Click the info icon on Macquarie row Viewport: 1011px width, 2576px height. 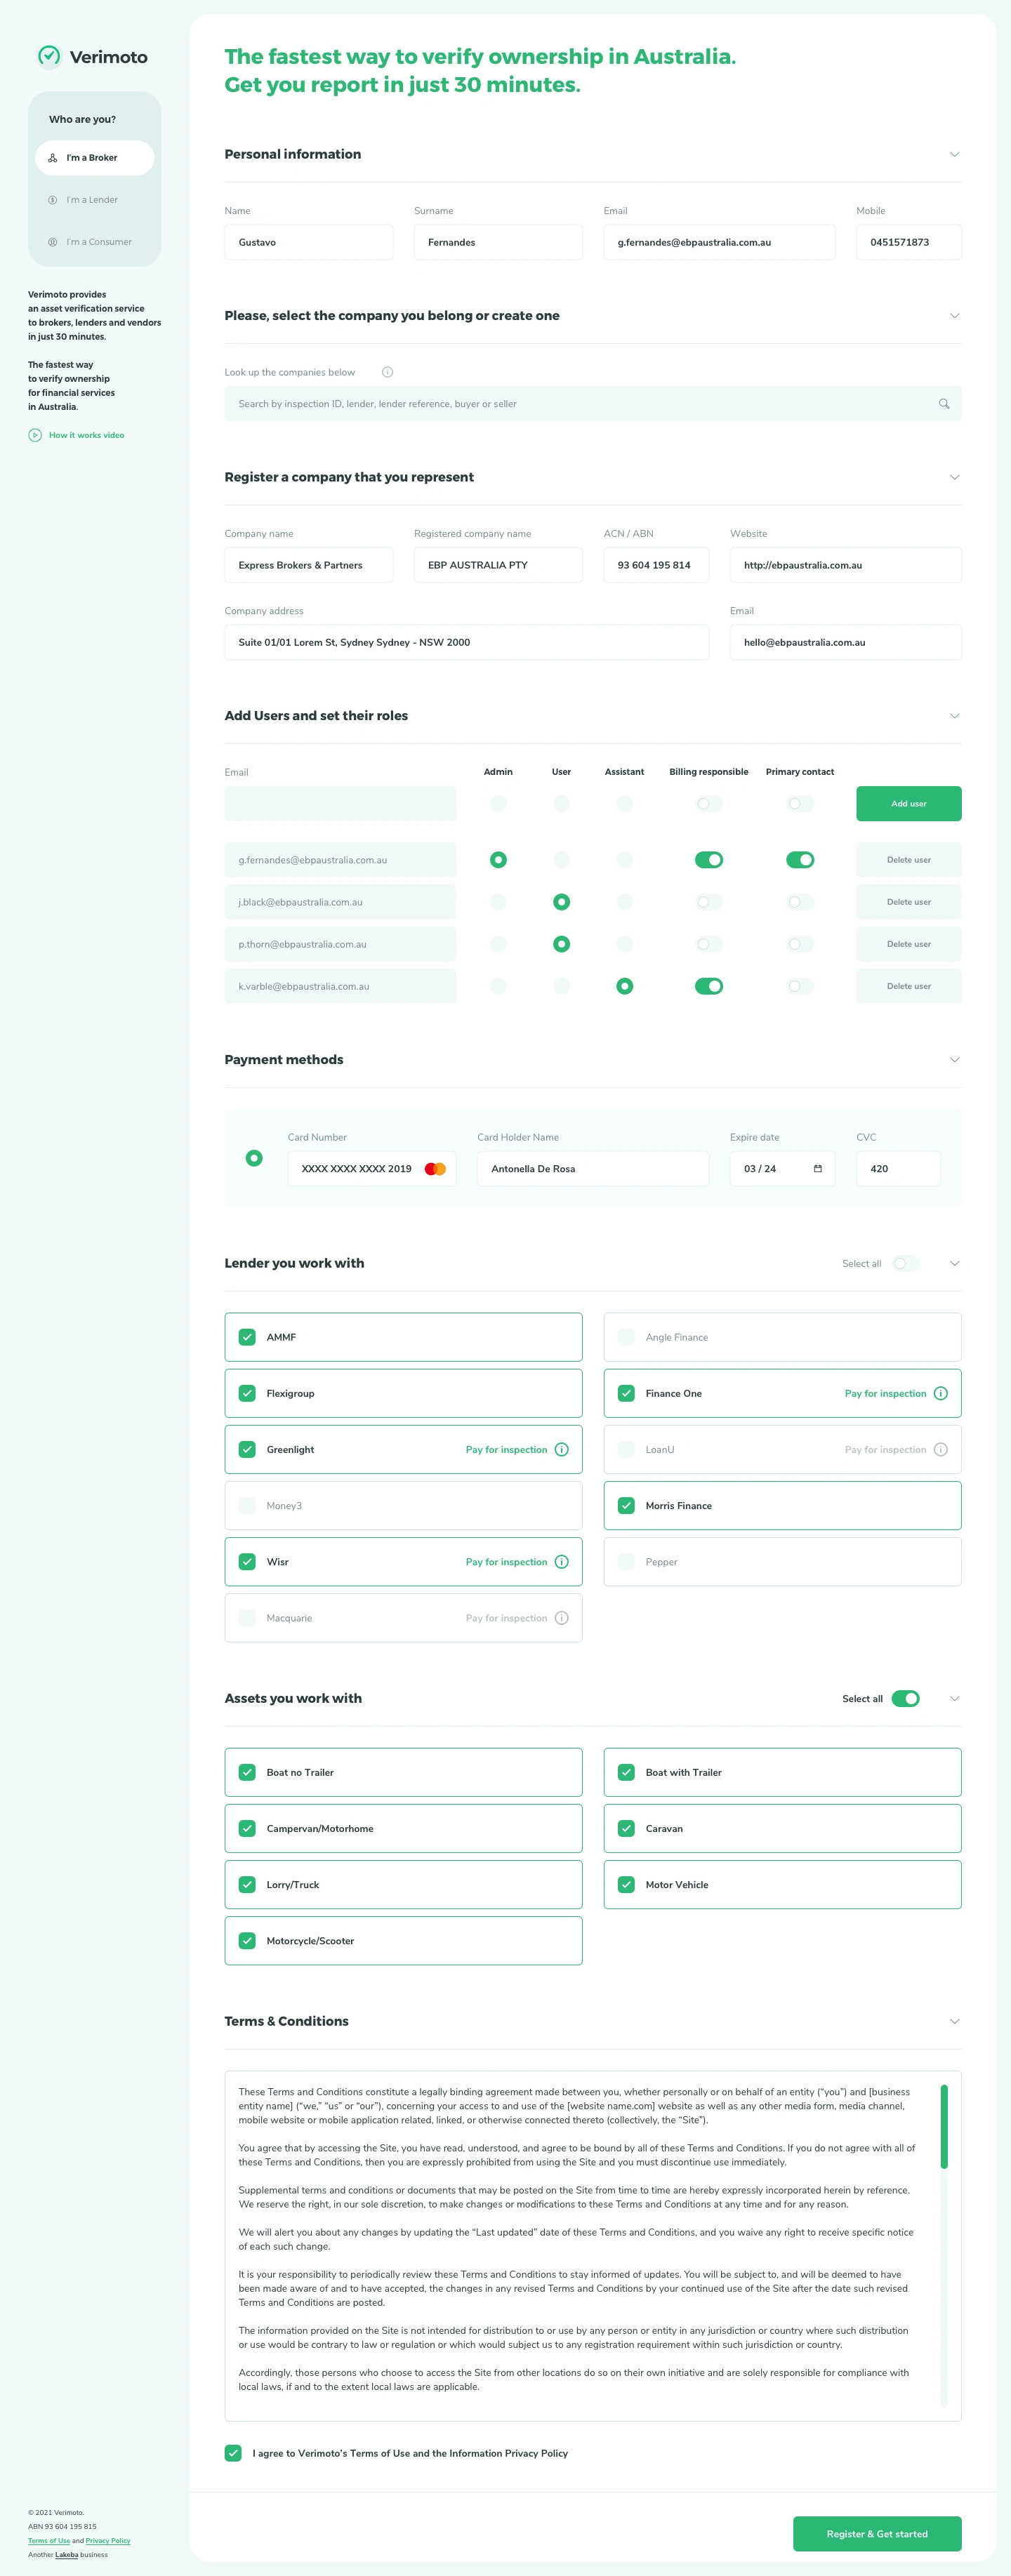click(562, 1617)
